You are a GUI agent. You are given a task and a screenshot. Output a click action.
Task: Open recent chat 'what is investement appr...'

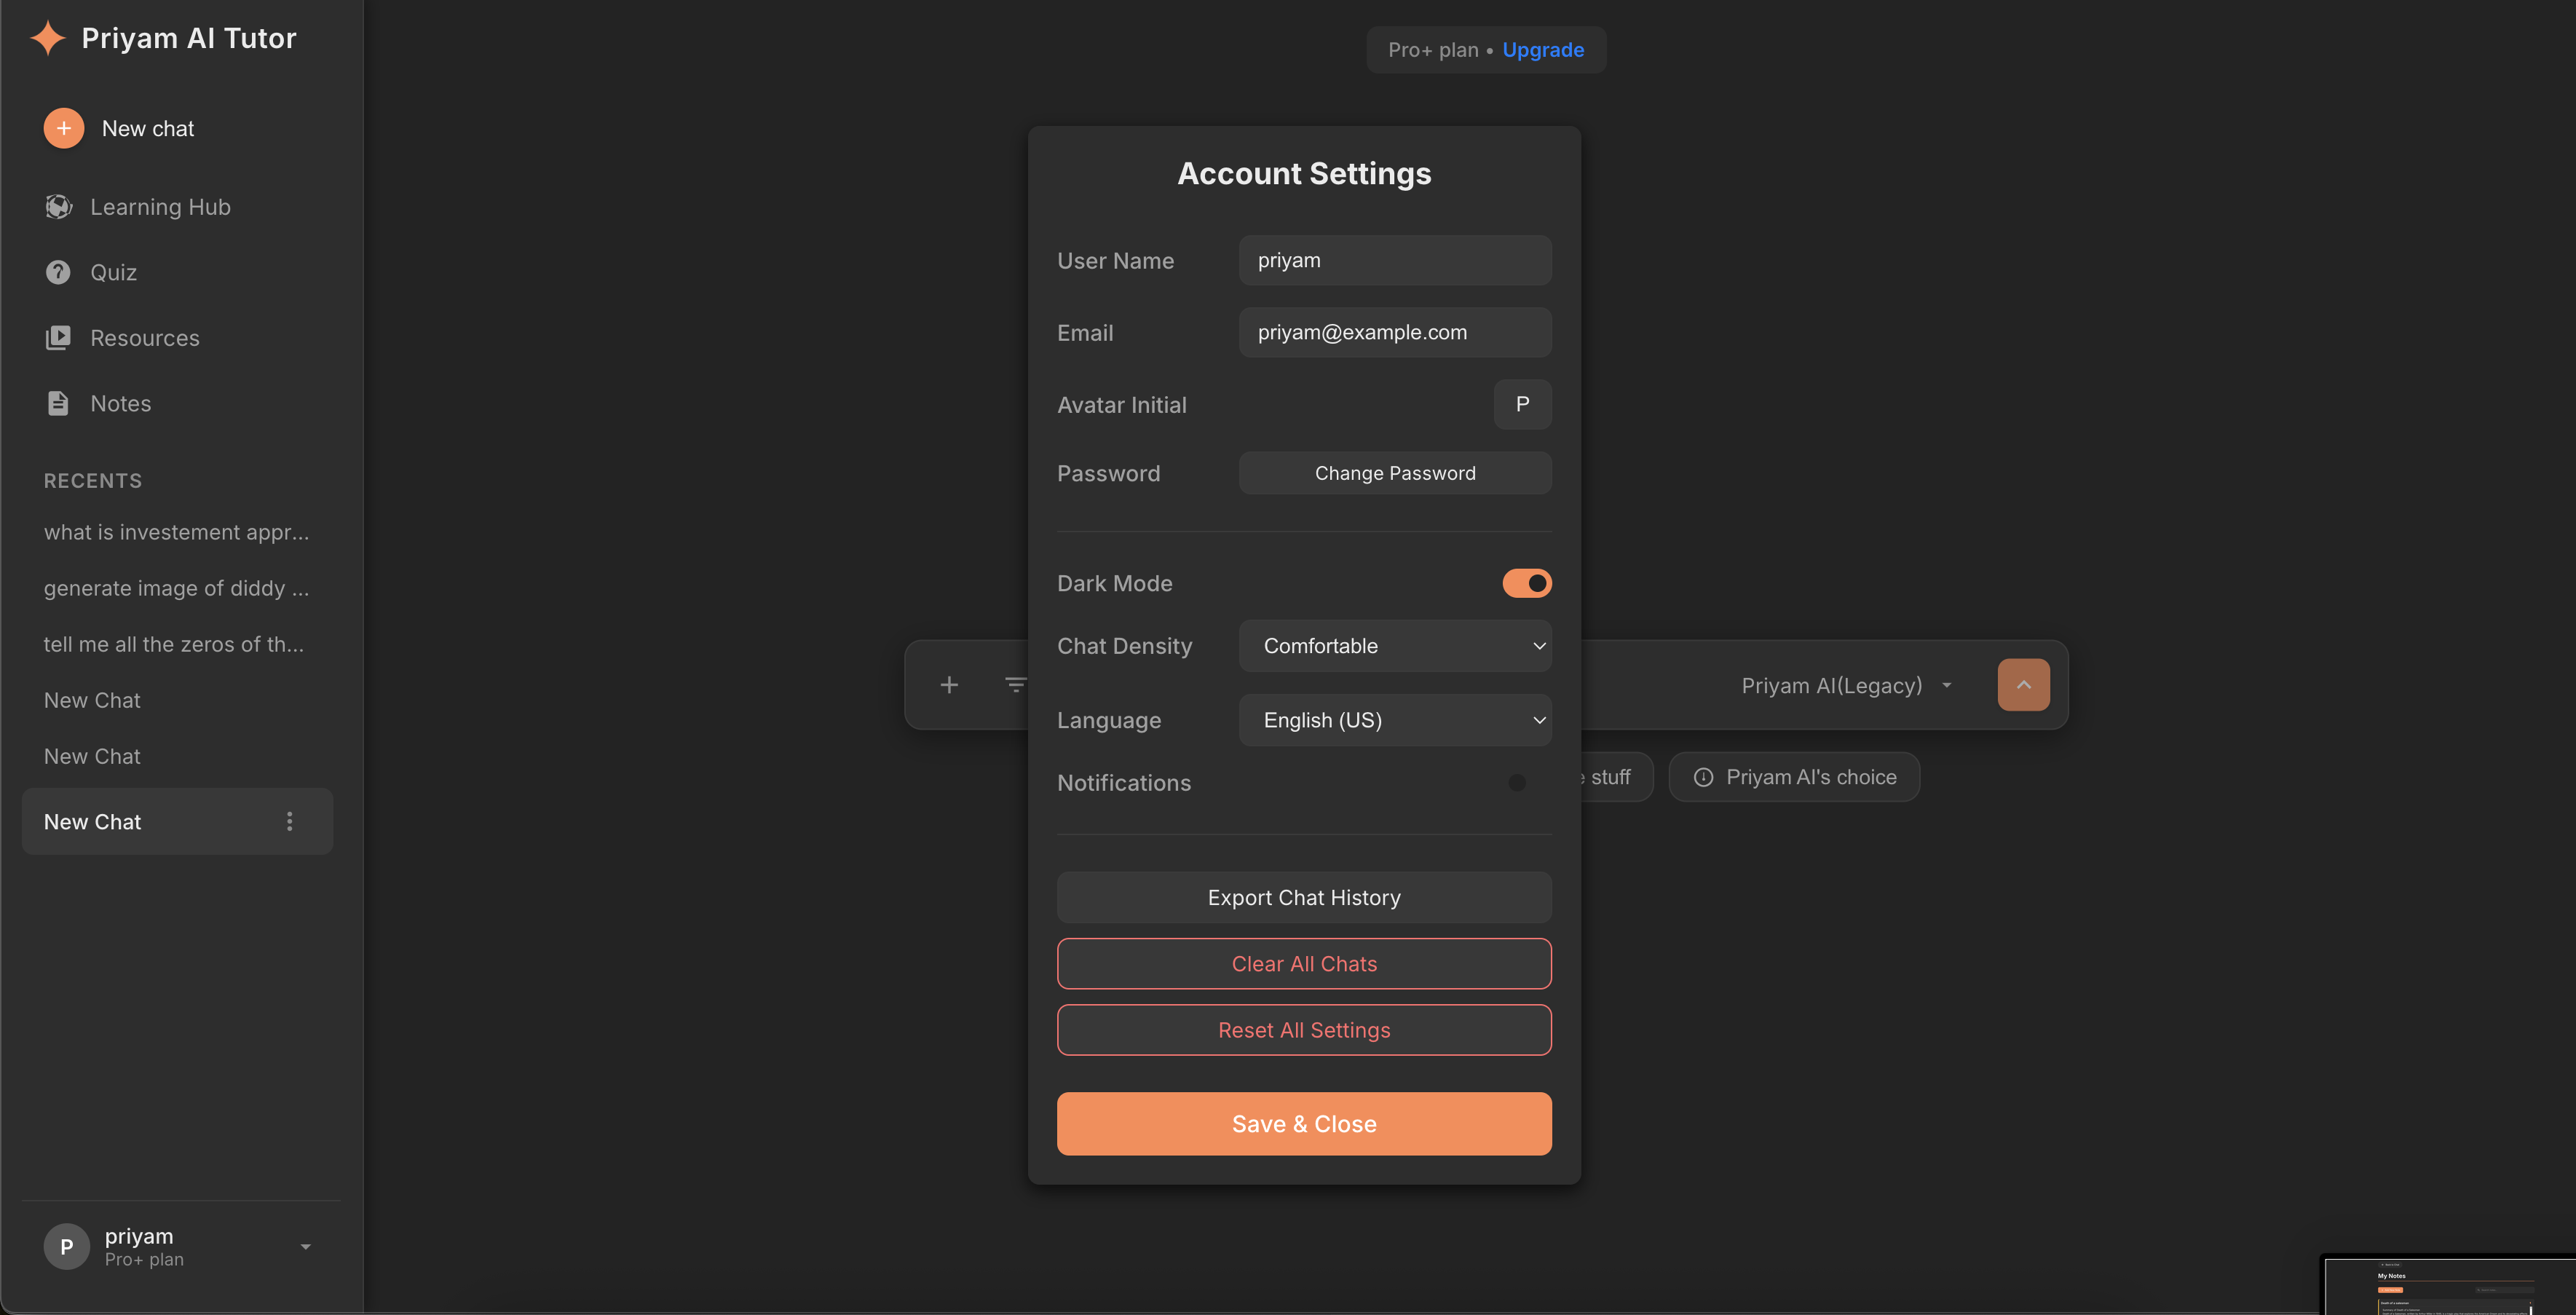point(176,532)
